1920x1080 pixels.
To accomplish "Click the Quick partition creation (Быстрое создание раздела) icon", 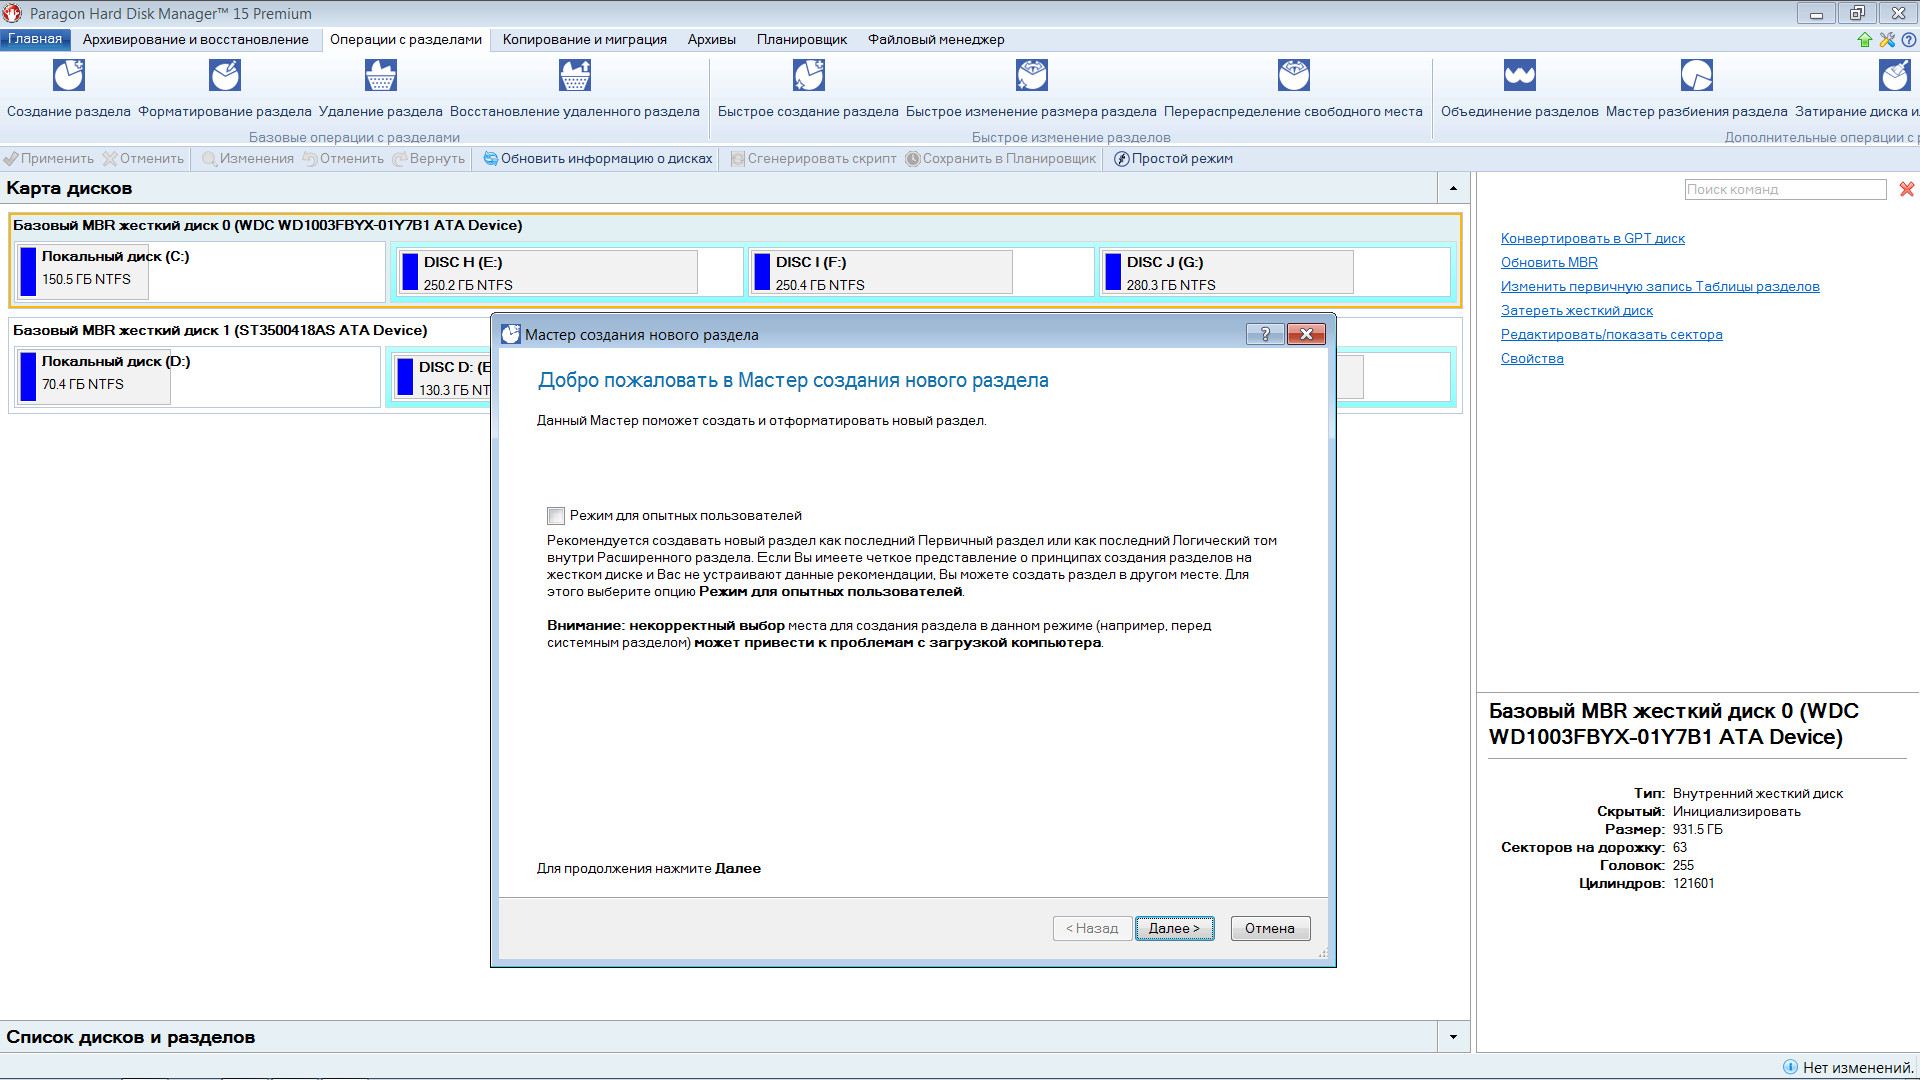I will coord(808,76).
